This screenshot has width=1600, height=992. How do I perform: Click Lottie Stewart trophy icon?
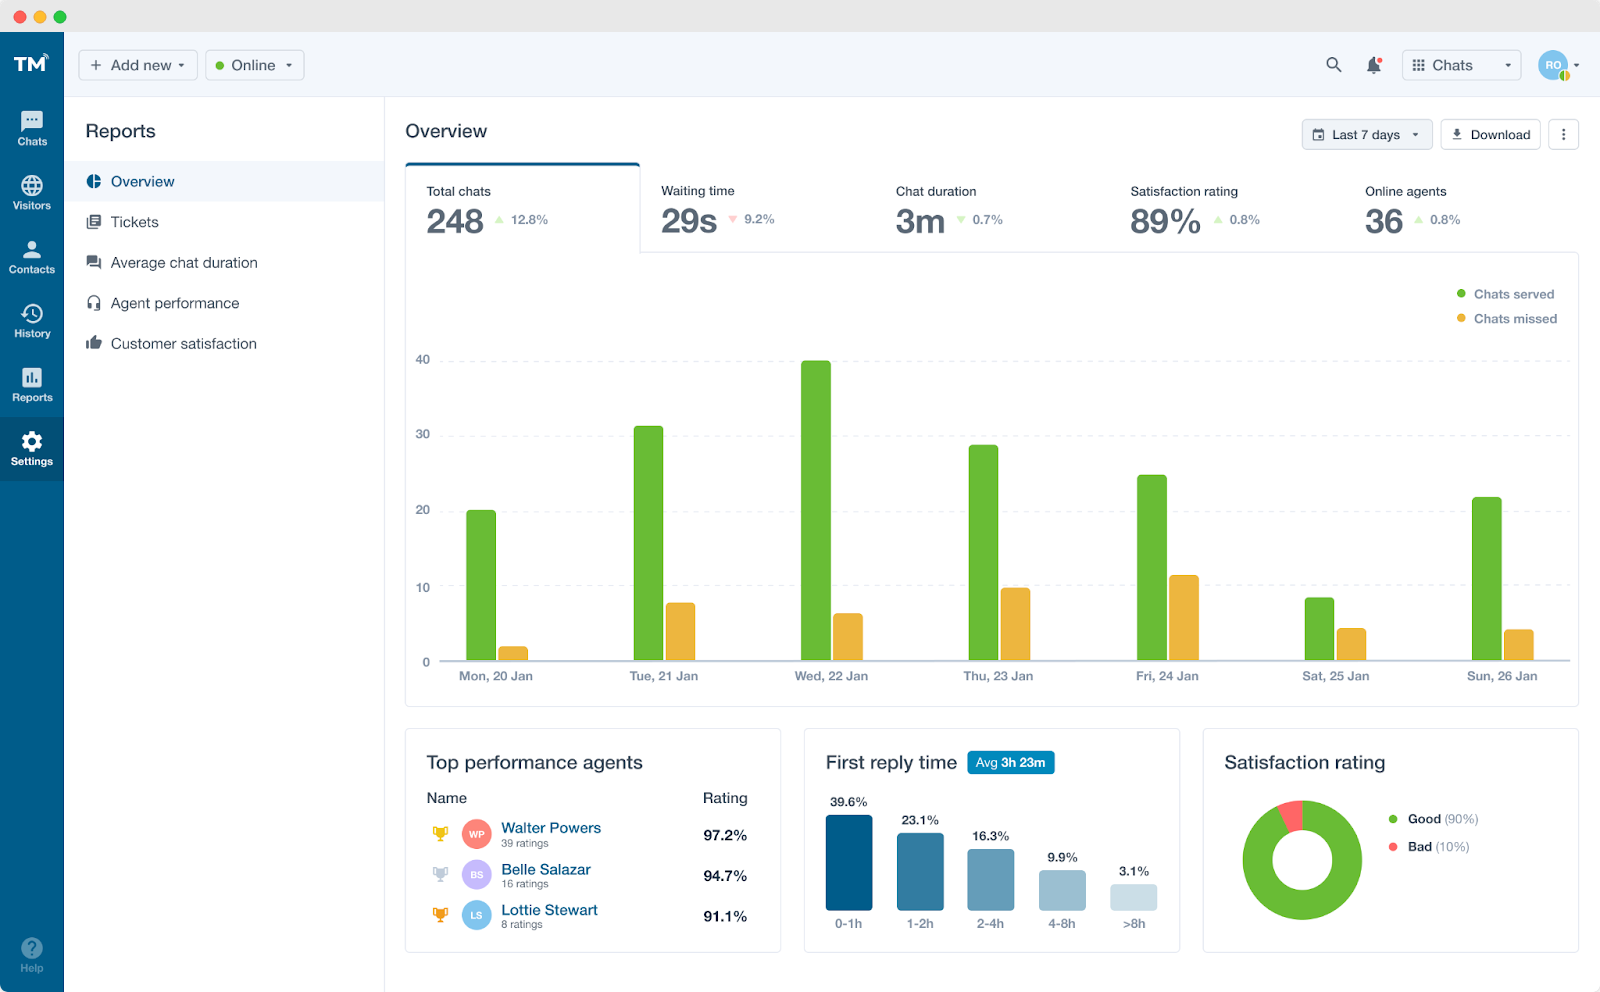click(440, 914)
